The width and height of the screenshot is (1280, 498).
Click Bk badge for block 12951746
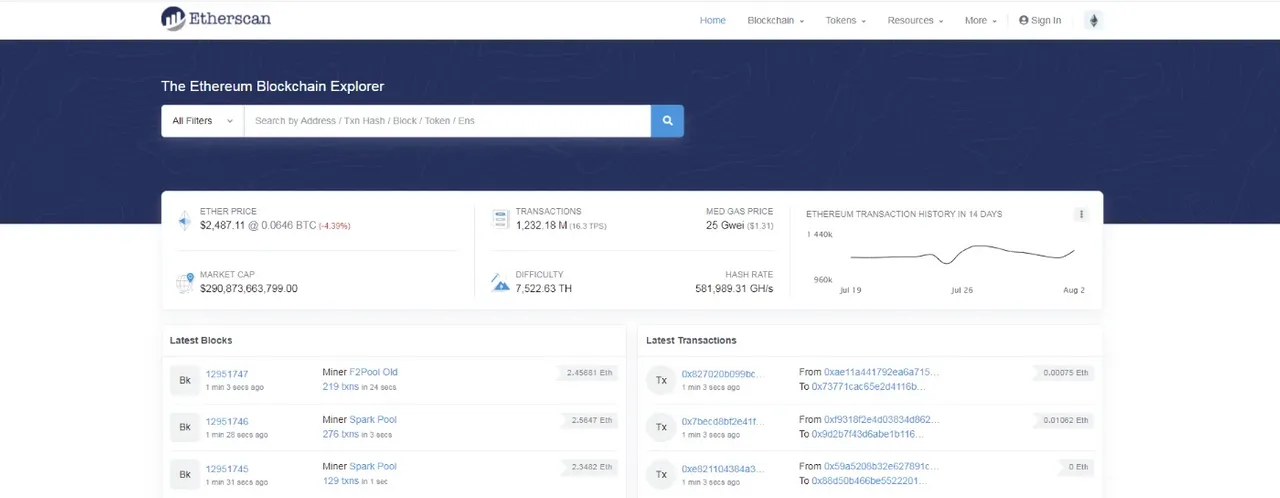pyautogui.click(x=185, y=427)
